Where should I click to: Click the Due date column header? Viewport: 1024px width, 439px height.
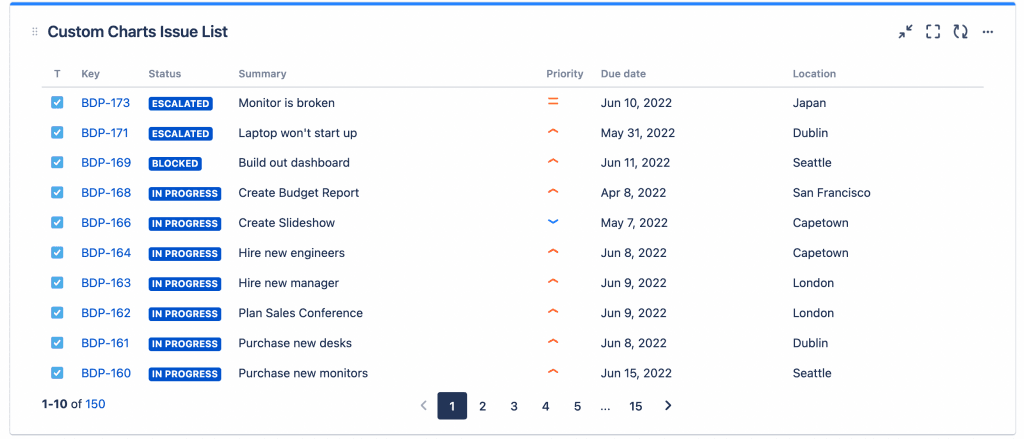pyautogui.click(x=623, y=74)
